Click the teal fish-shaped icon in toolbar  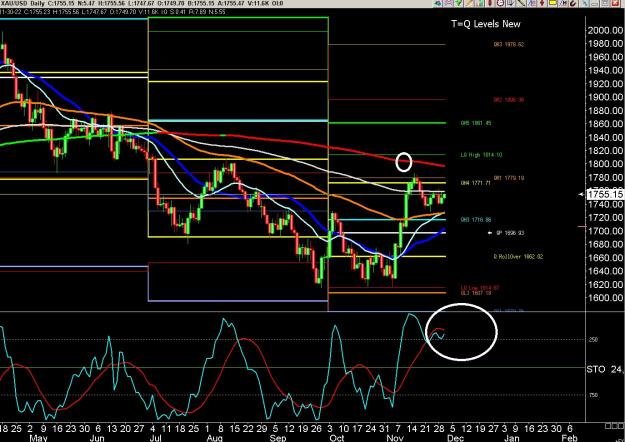[x=438, y=3]
